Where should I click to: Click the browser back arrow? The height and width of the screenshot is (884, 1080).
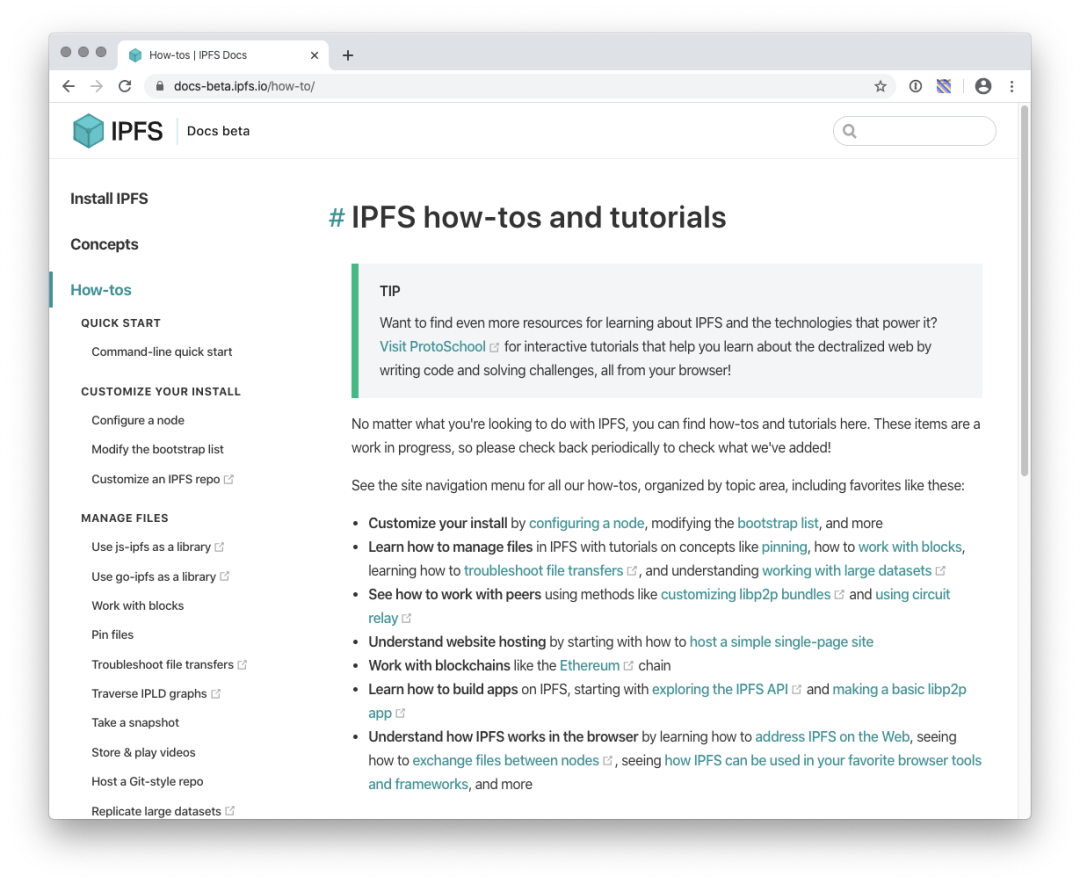point(68,86)
